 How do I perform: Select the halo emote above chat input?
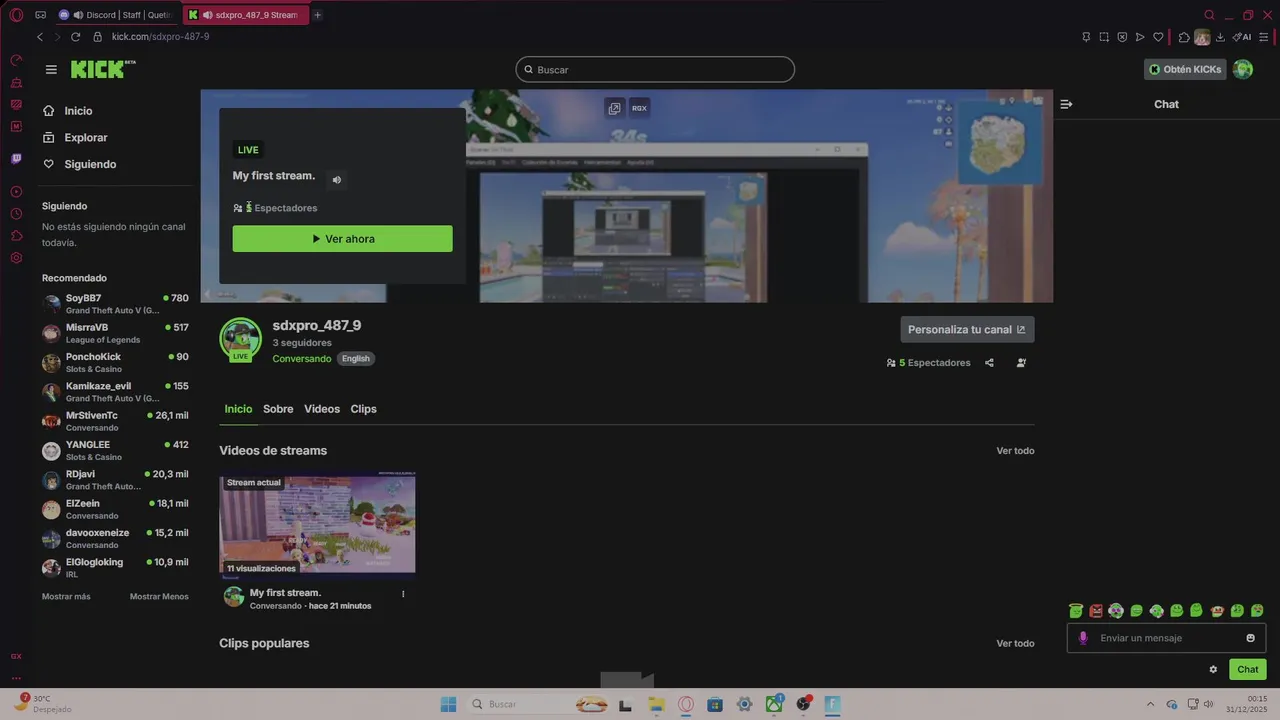pos(1076,611)
